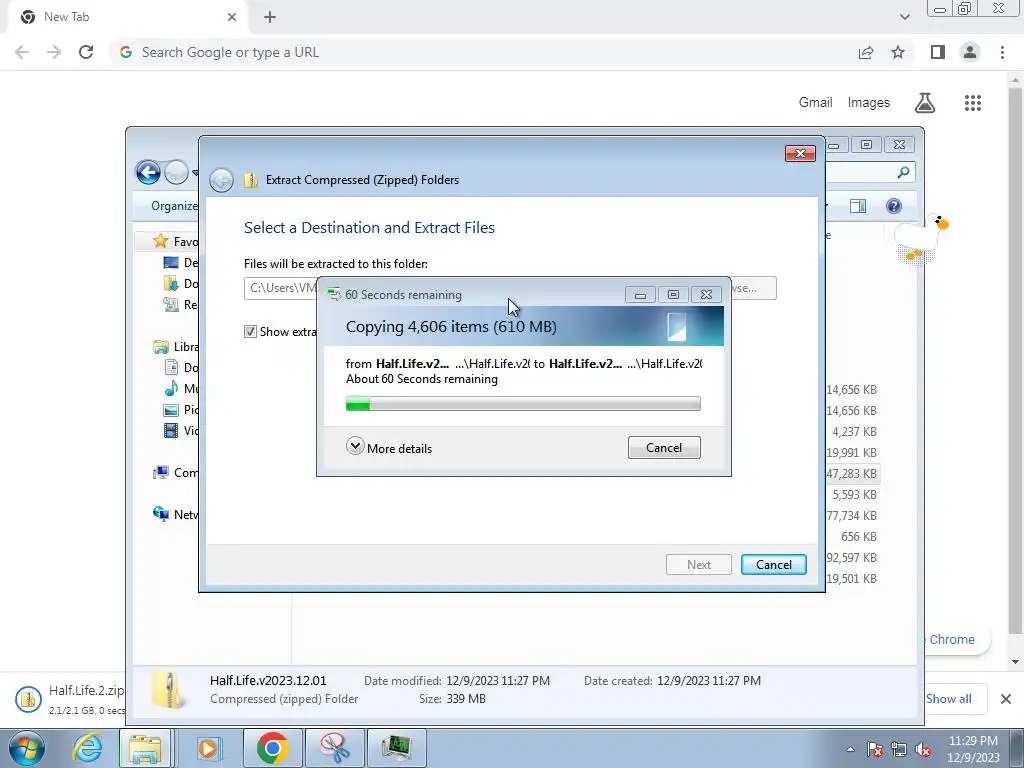1024x768 pixels.
Task: Select the 5,593 KB file row
Action: [x=852, y=494]
